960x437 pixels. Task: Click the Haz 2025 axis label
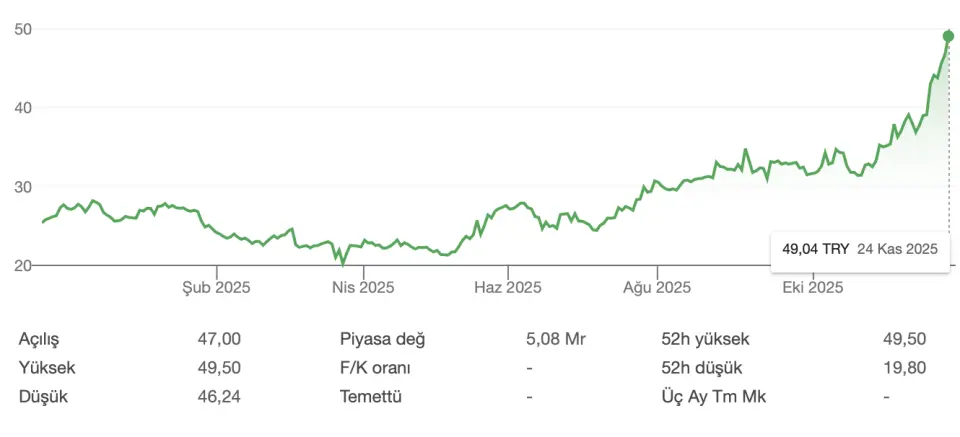click(x=507, y=288)
